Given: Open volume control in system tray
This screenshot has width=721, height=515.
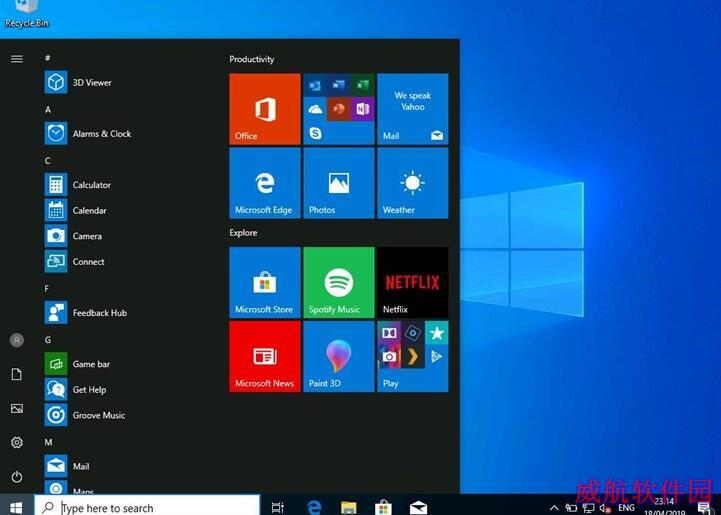Looking at the screenshot, I should click(x=605, y=508).
